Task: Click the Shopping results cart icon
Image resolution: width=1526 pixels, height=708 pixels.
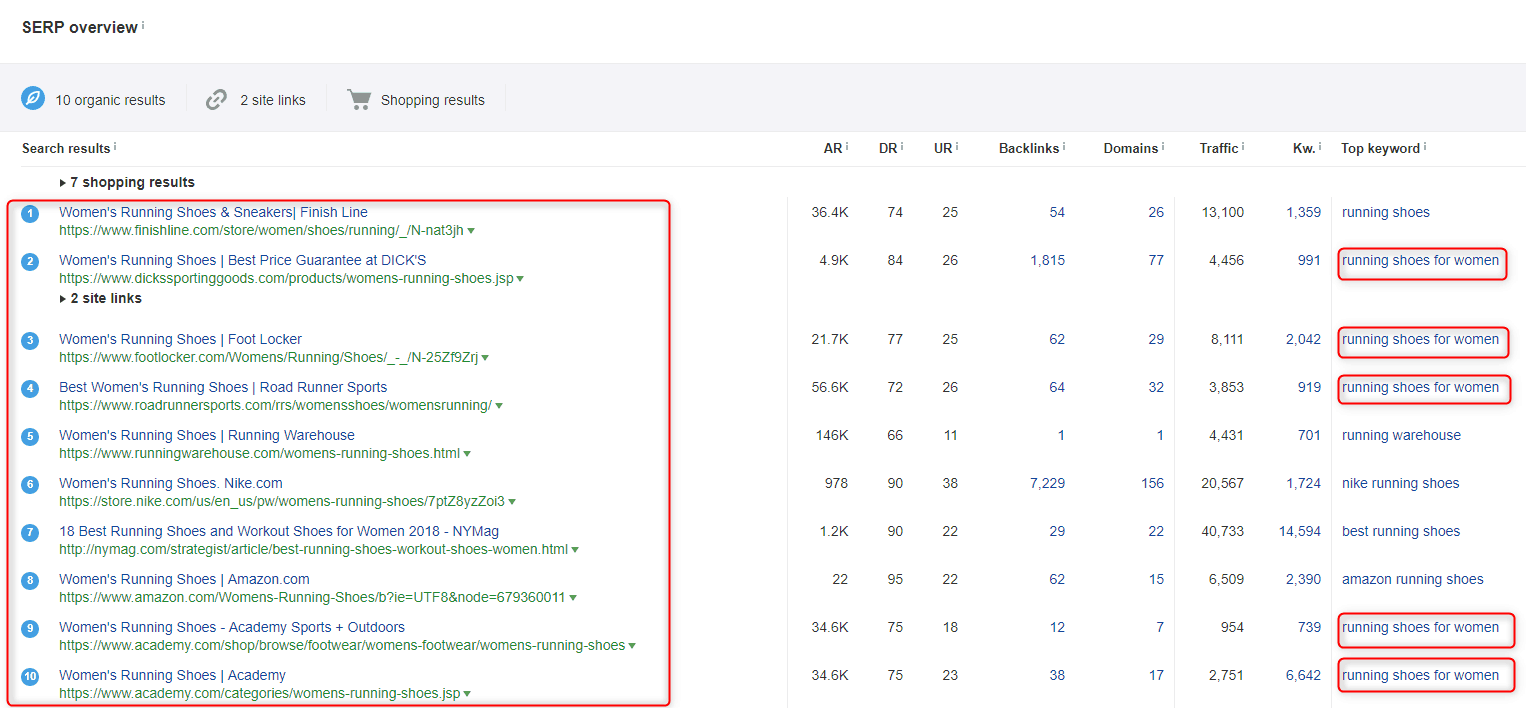Action: [359, 99]
